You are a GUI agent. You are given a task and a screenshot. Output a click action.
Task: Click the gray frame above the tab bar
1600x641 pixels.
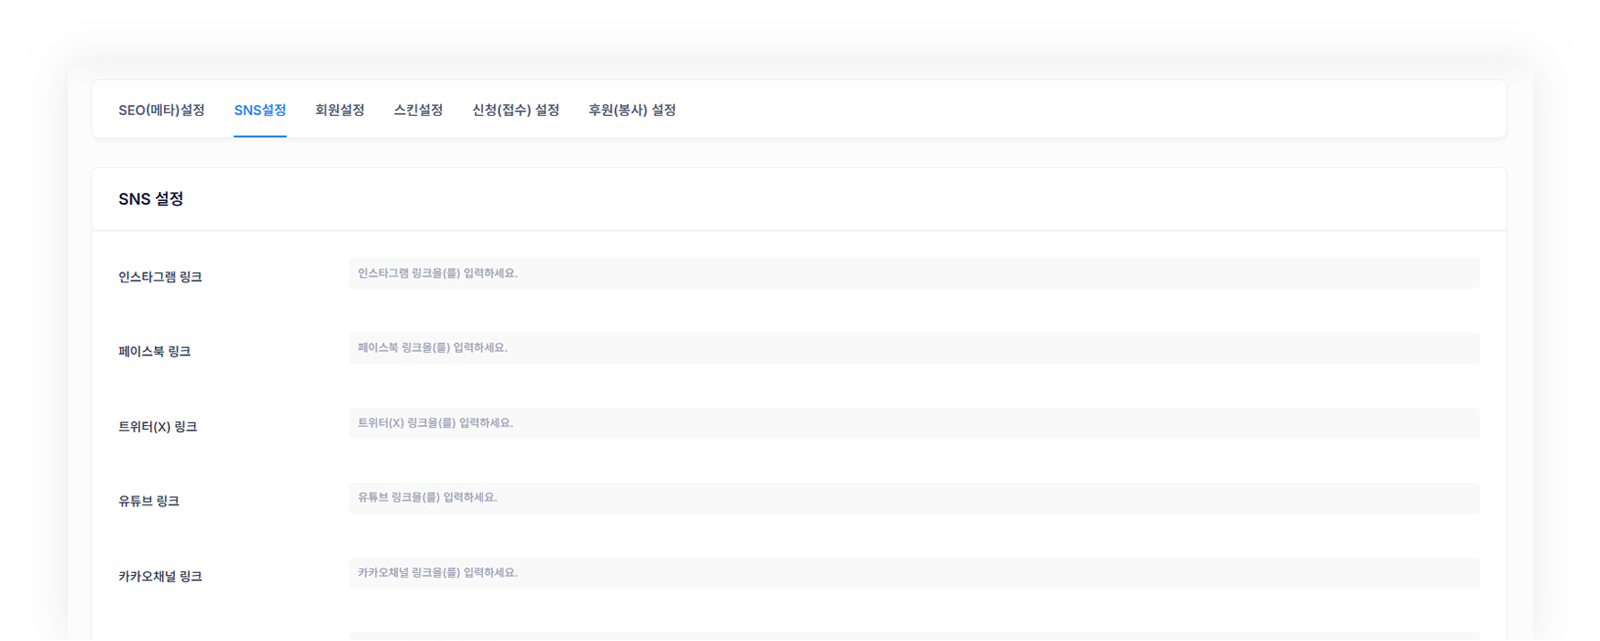(x=800, y=40)
